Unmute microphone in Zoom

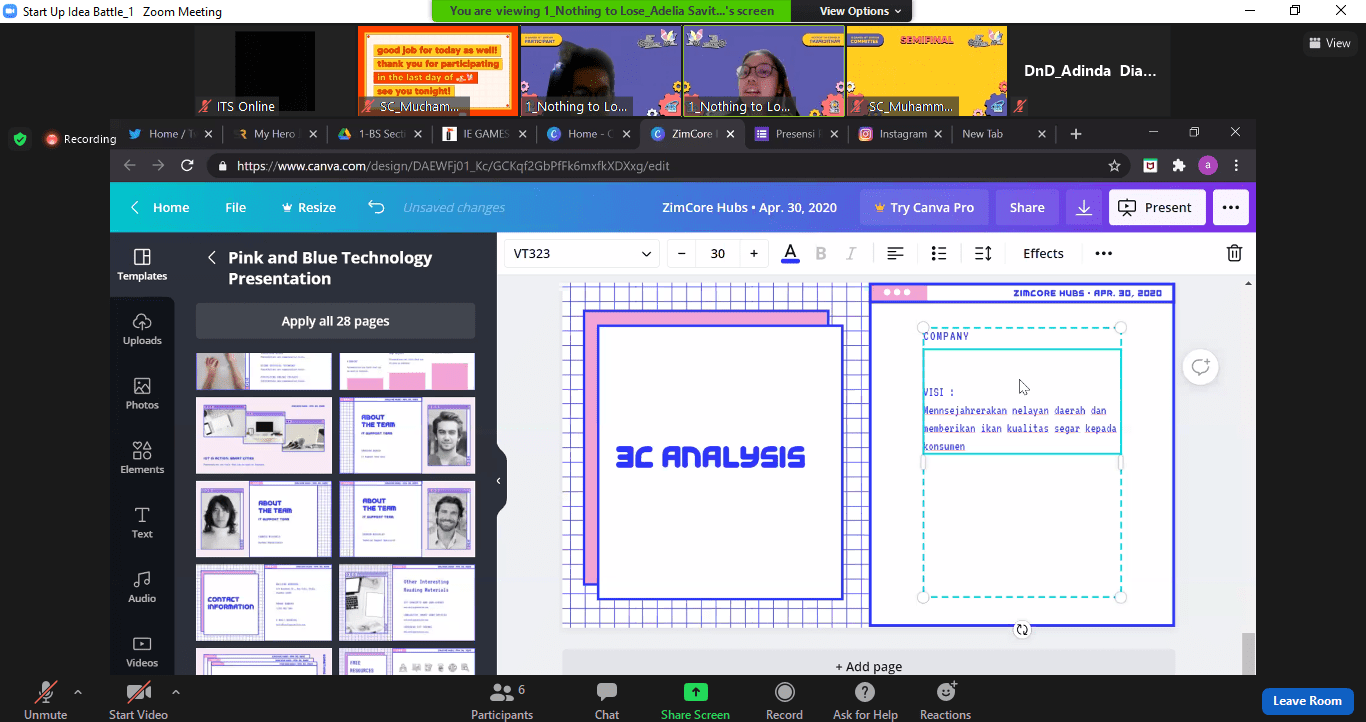click(x=45, y=699)
